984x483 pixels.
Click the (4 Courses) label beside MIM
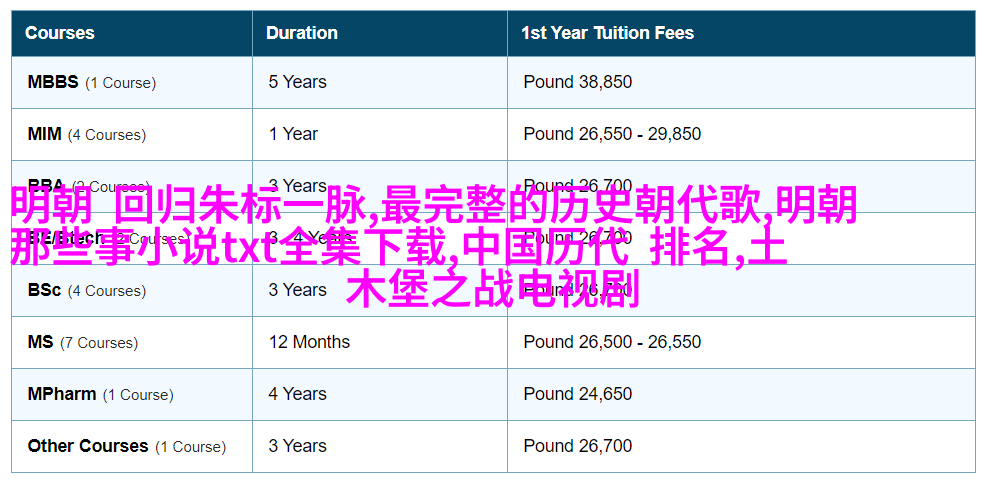[x=107, y=135]
